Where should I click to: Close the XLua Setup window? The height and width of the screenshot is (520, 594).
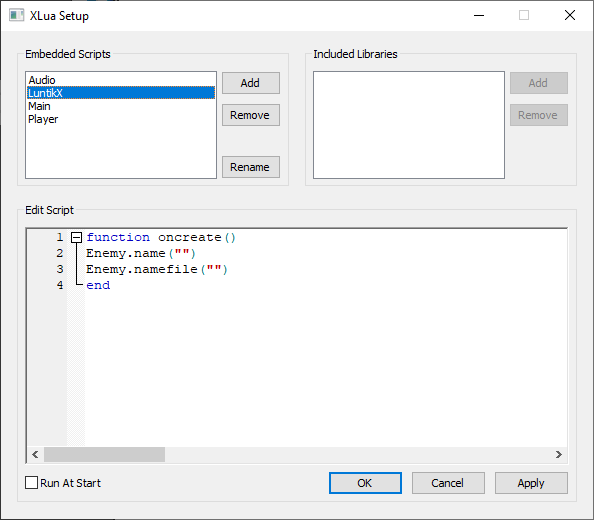[570, 16]
